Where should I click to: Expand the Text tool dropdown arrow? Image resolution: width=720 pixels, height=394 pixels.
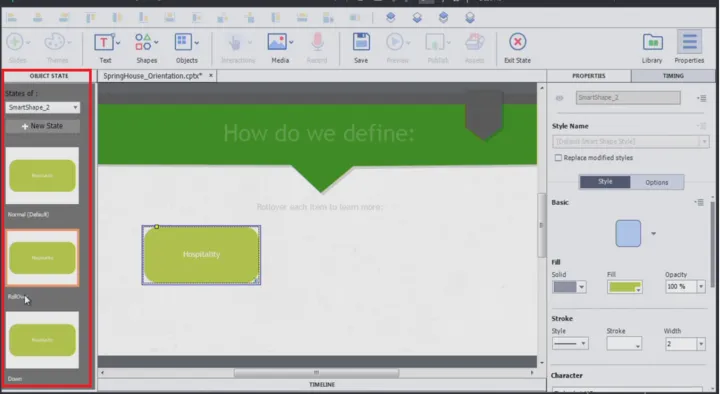click(x=118, y=43)
